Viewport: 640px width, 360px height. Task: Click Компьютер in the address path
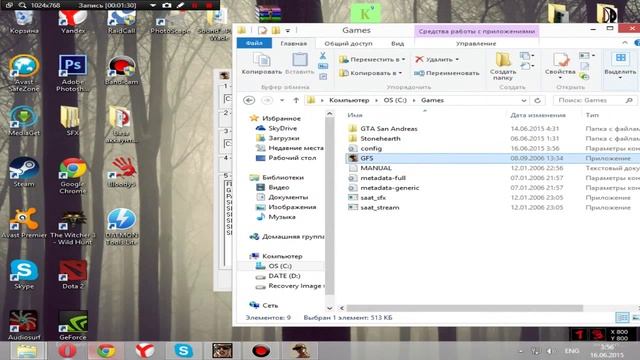pyautogui.click(x=349, y=100)
